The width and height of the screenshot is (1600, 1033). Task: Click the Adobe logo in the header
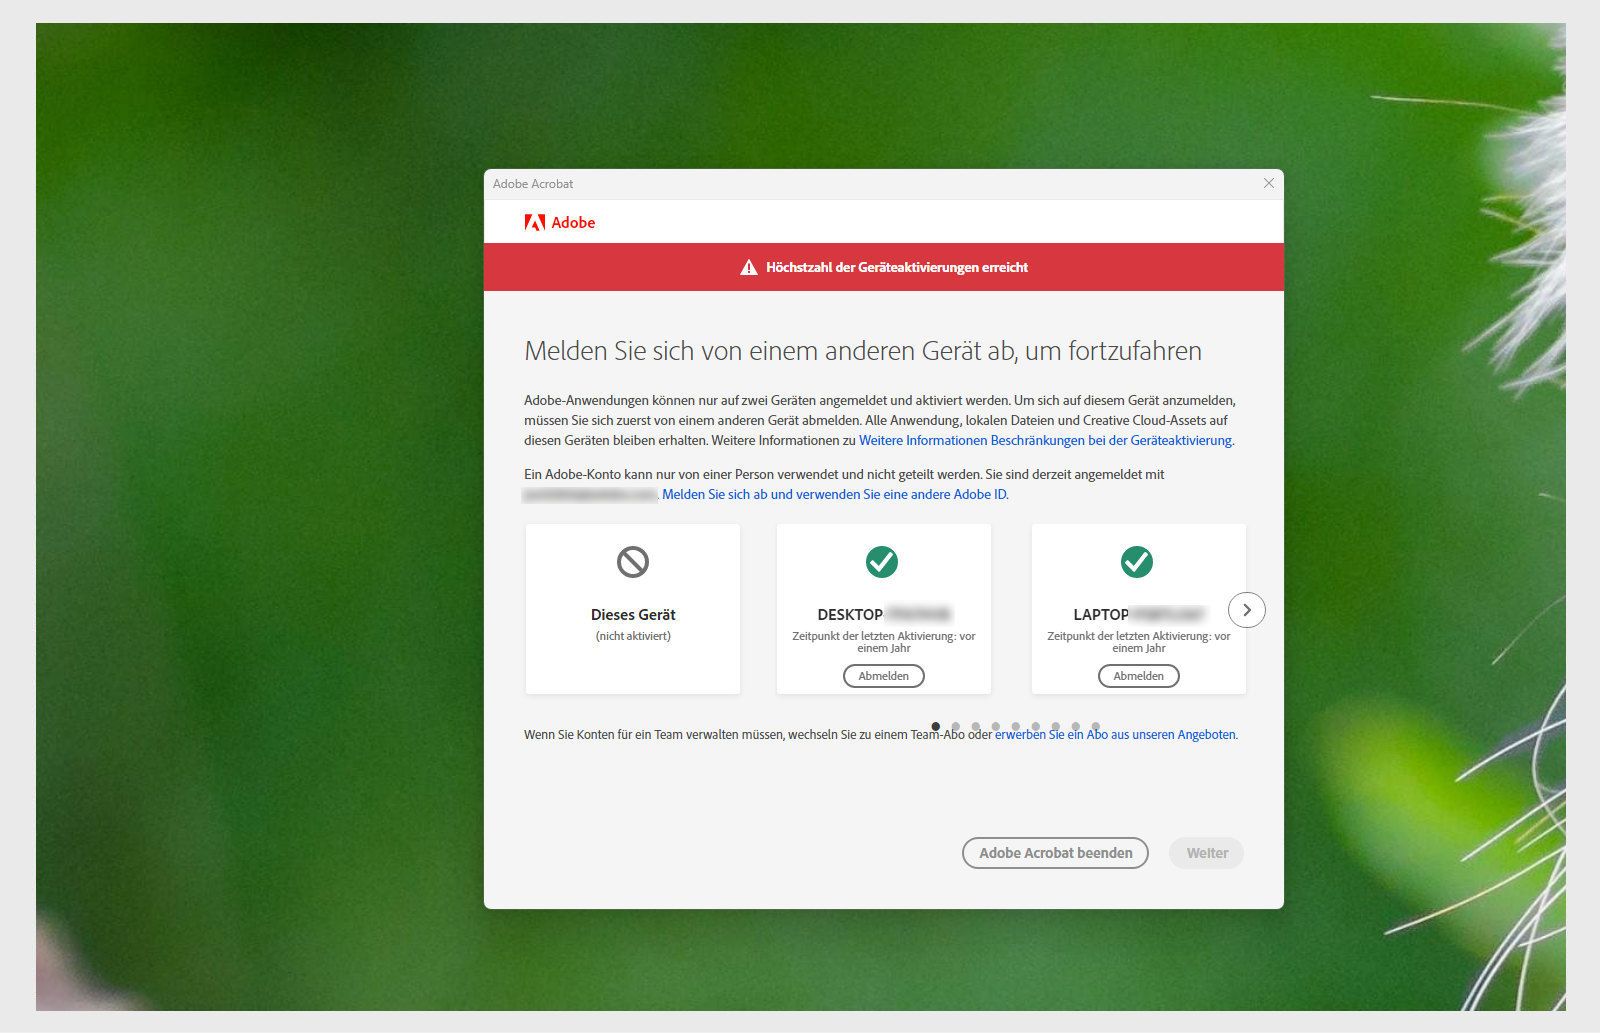pyautogui.click(x=559, y=222)
